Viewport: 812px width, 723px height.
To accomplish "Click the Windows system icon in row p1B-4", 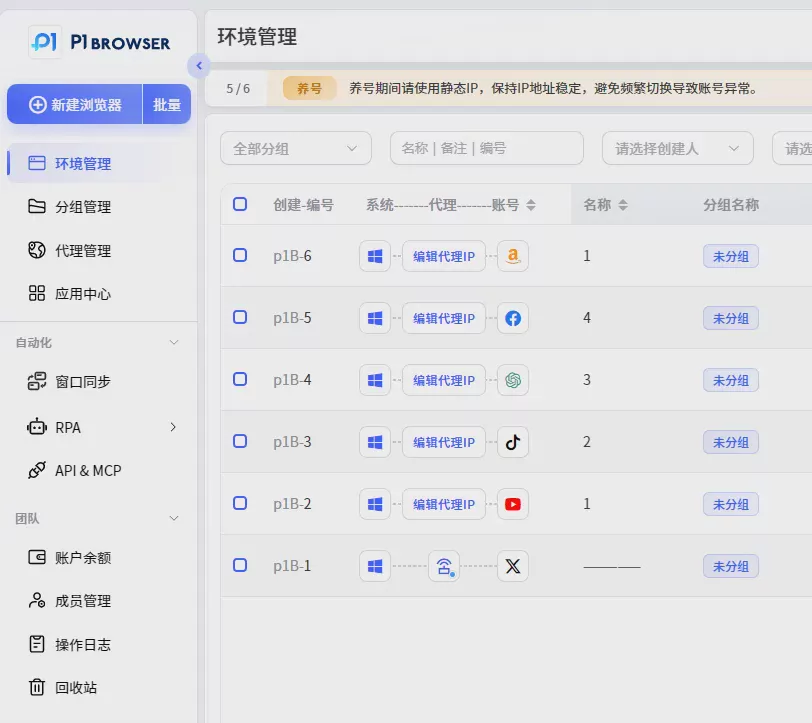I will 375,380.
